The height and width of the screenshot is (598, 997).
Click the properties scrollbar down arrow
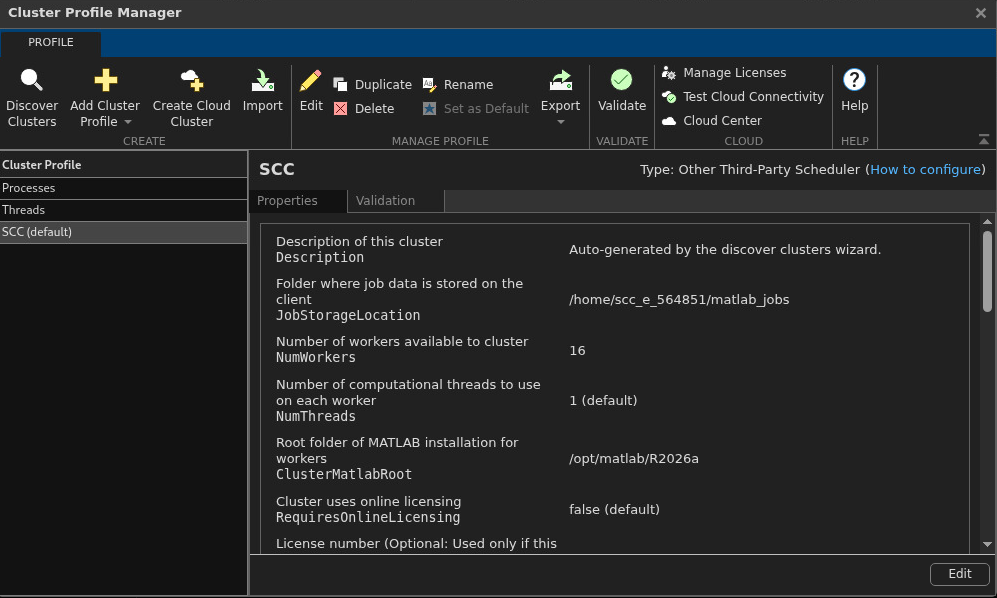click(x=987, y=544)
